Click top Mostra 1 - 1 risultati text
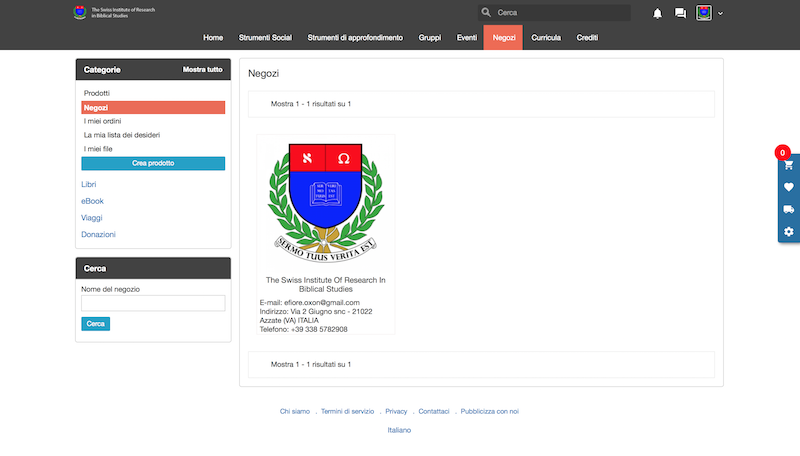800x456 pixels. pyautogui.click(x=311, y=104)
